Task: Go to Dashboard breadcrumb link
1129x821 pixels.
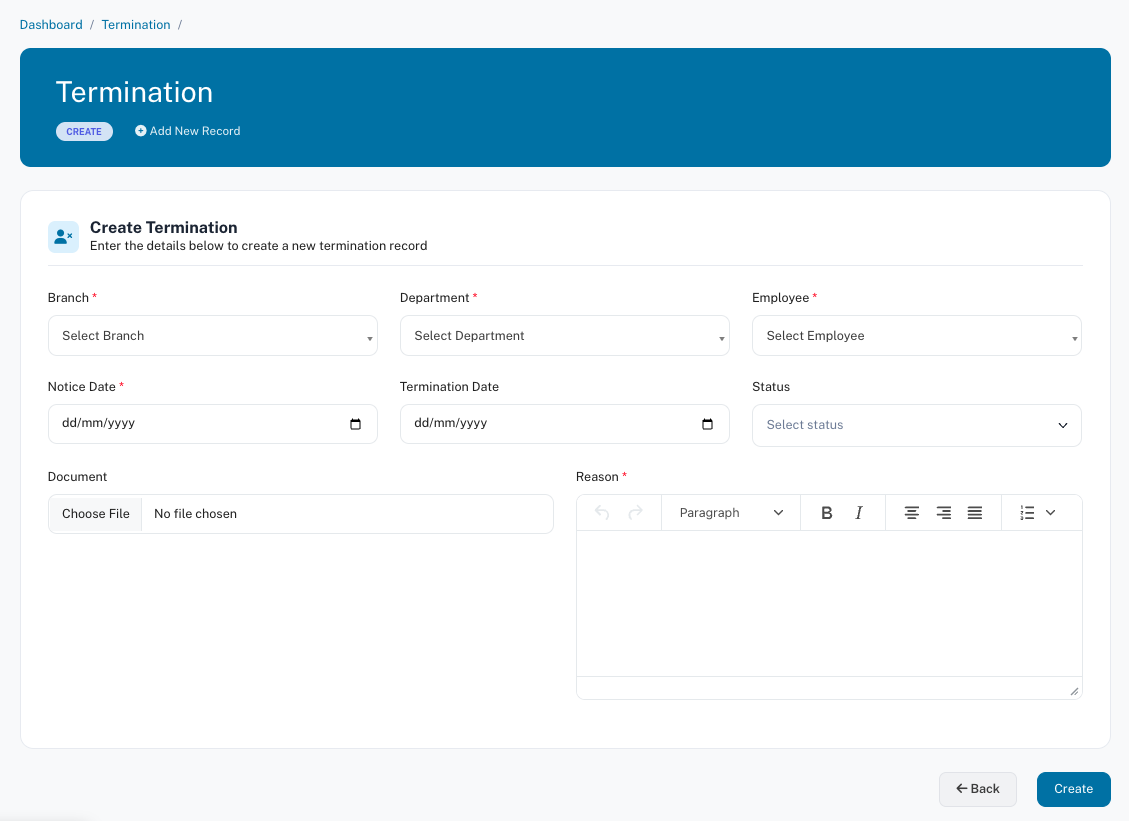Action: 51,24
